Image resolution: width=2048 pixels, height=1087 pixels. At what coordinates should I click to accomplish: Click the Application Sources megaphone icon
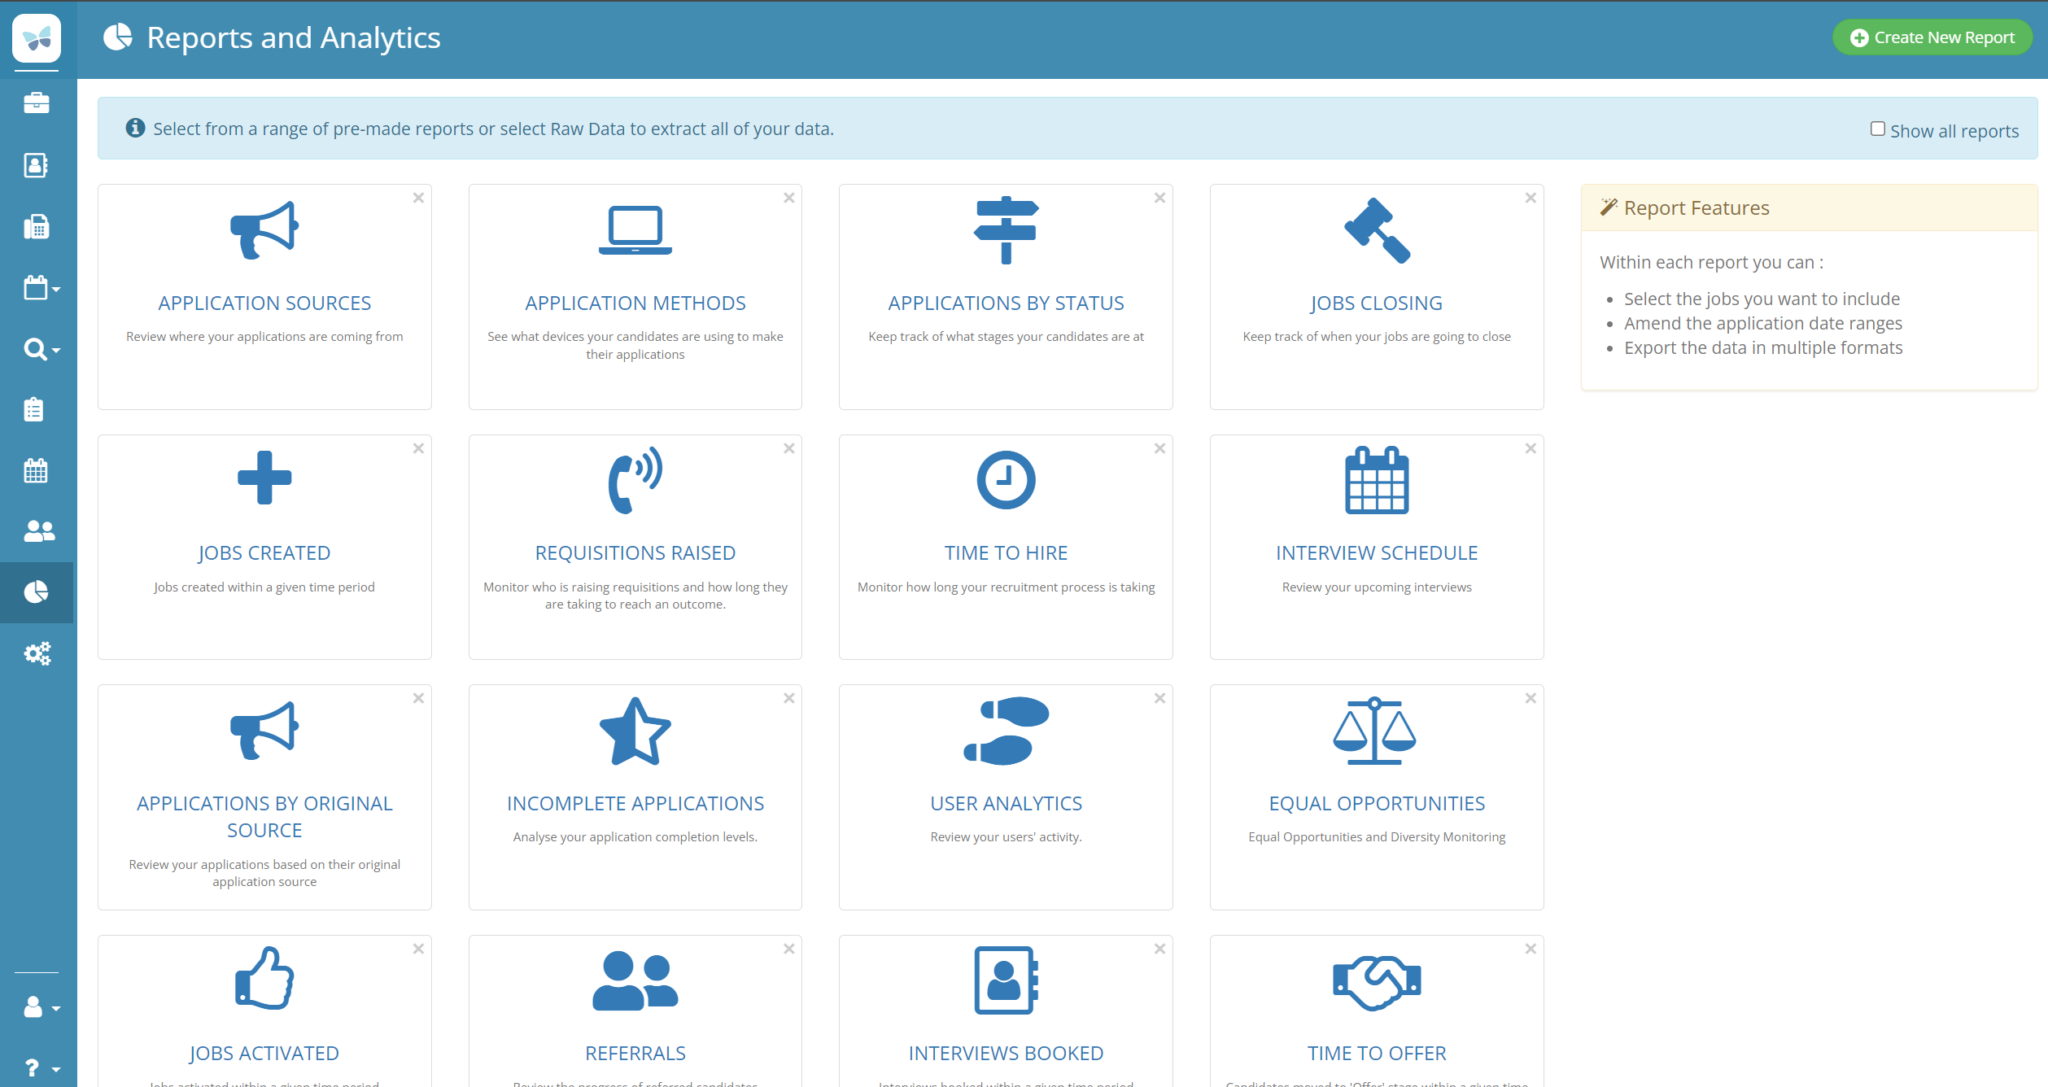pyautogui.click(x=264, y=231)
